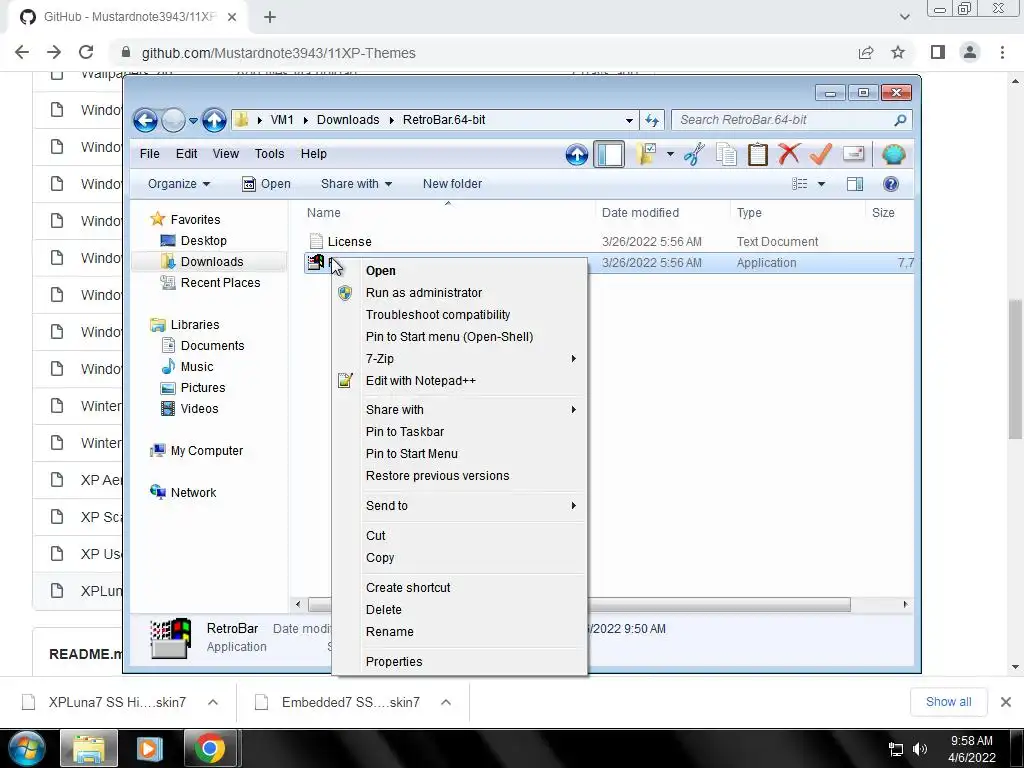Open recent pages dropdown arrow

[x=193, y=120]
